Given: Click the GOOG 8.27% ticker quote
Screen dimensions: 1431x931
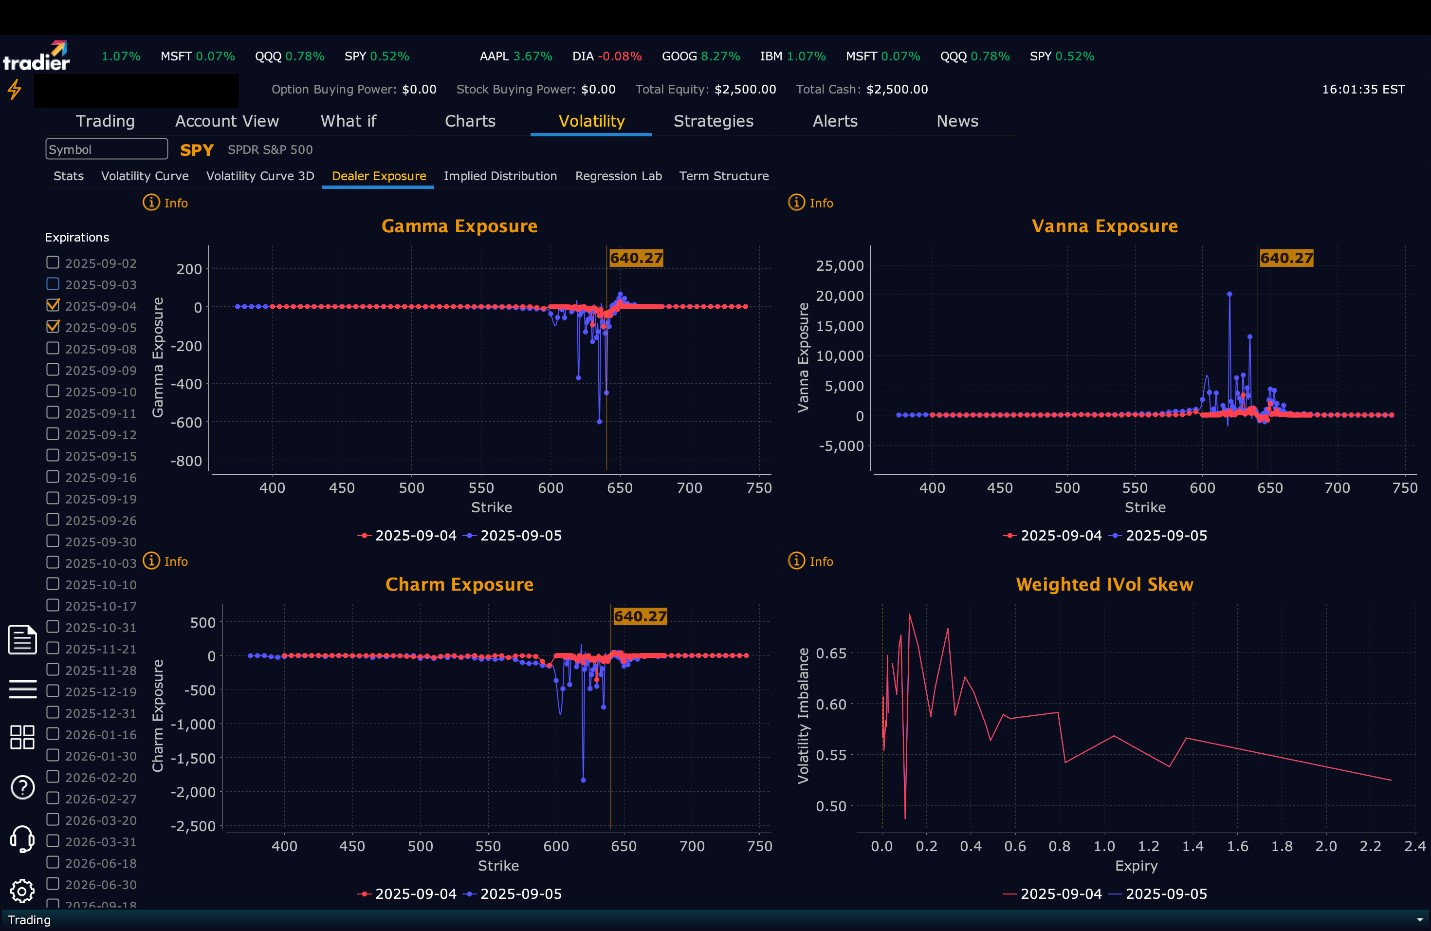Looking at the screenshot, I should pyautogui.click(x=701, y=56).
